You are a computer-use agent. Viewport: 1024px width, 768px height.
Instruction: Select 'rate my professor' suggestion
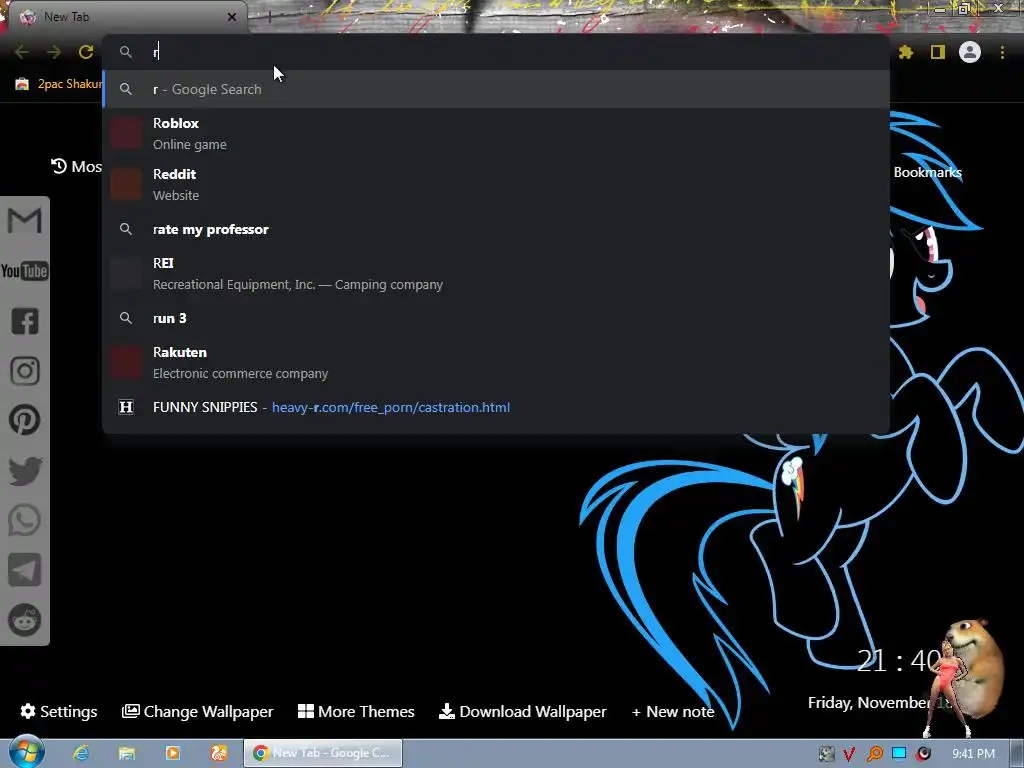point(496,229)
